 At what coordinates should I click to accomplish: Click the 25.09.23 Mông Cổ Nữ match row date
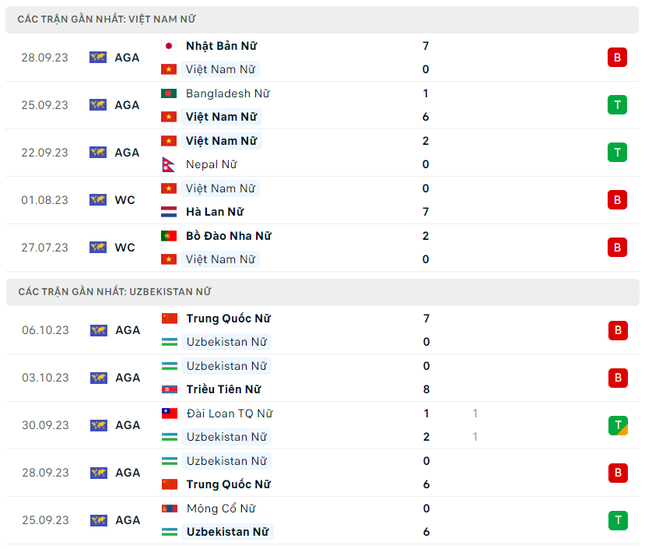pos(45,520)
